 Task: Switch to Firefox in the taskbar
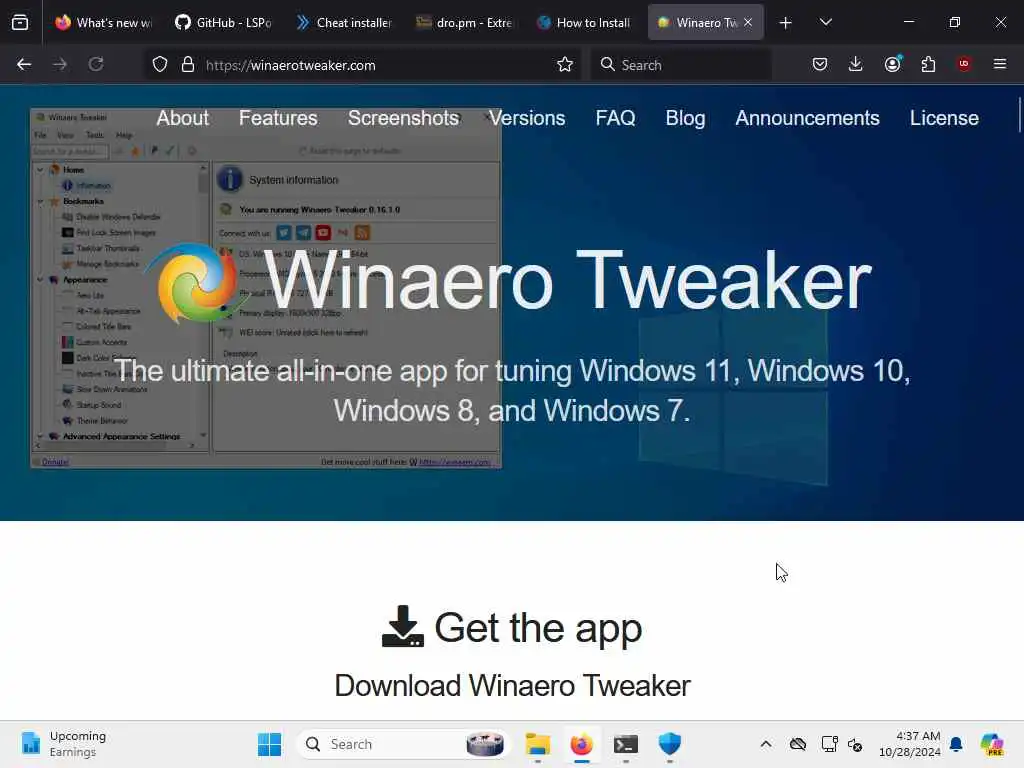point(581,744)
